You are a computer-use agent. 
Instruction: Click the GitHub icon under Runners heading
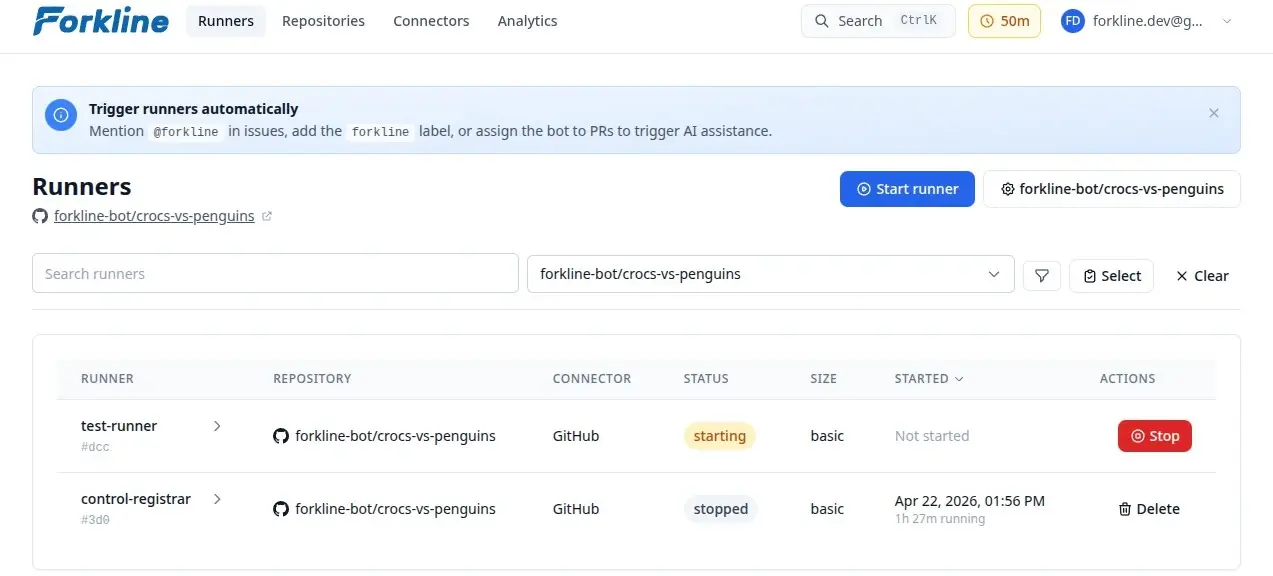(x=40, y=216)
